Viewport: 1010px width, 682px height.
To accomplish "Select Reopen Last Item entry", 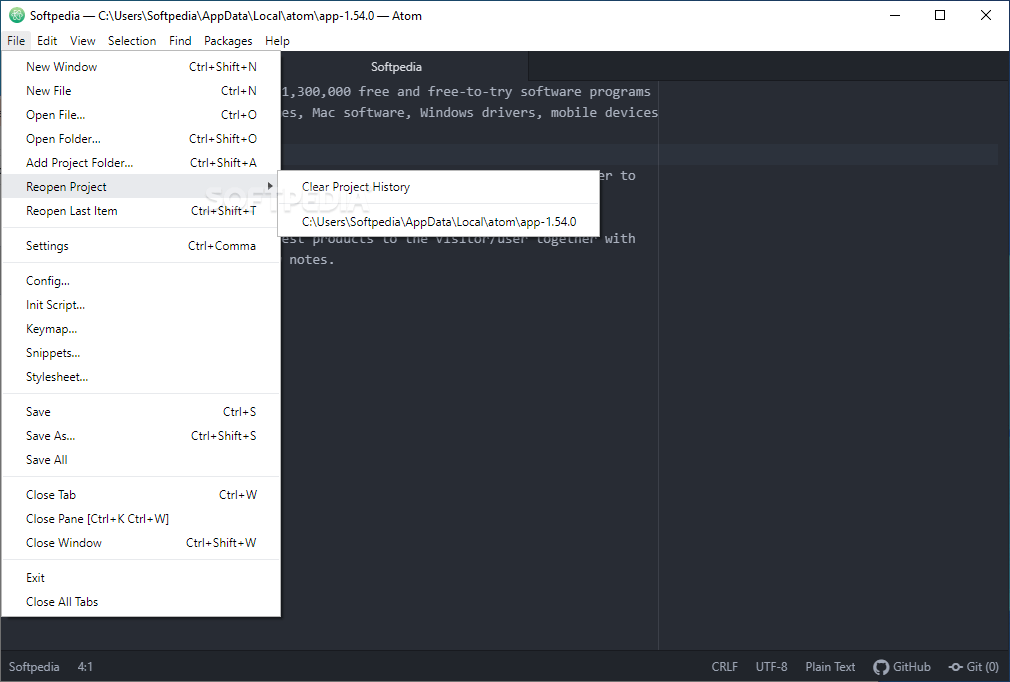I will click(x=141, y=211).
